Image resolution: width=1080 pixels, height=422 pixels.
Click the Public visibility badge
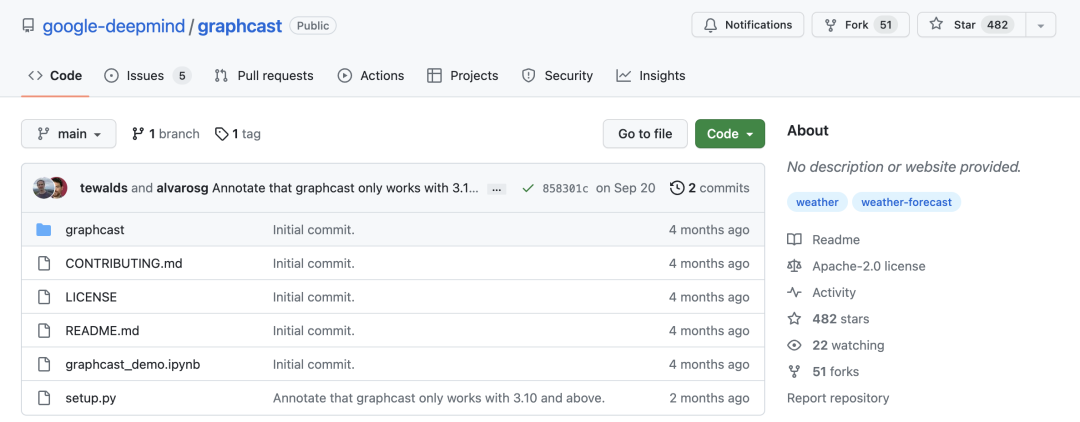coord(313,26)
